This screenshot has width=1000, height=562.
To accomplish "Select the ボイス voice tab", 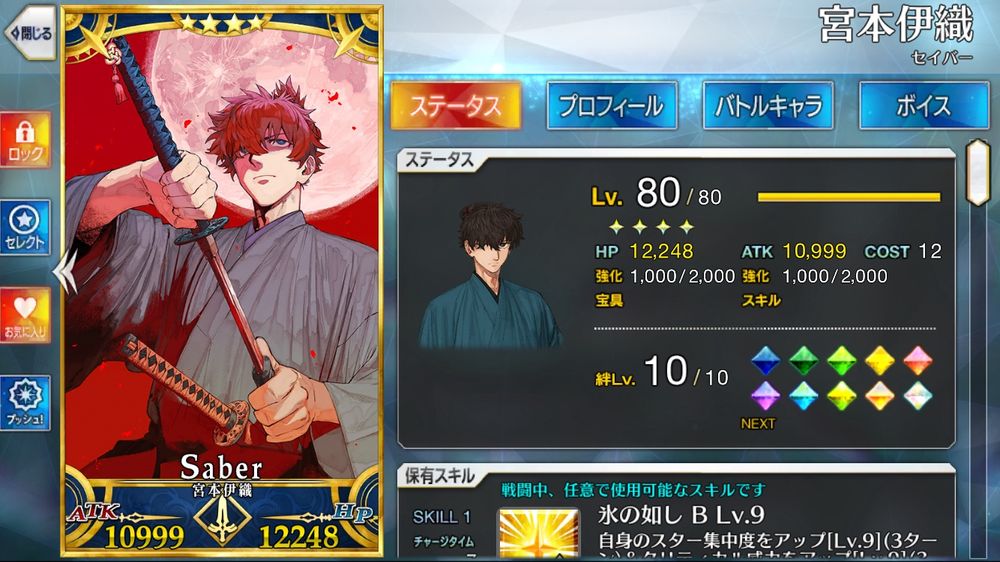I will [x=924, y=106].
